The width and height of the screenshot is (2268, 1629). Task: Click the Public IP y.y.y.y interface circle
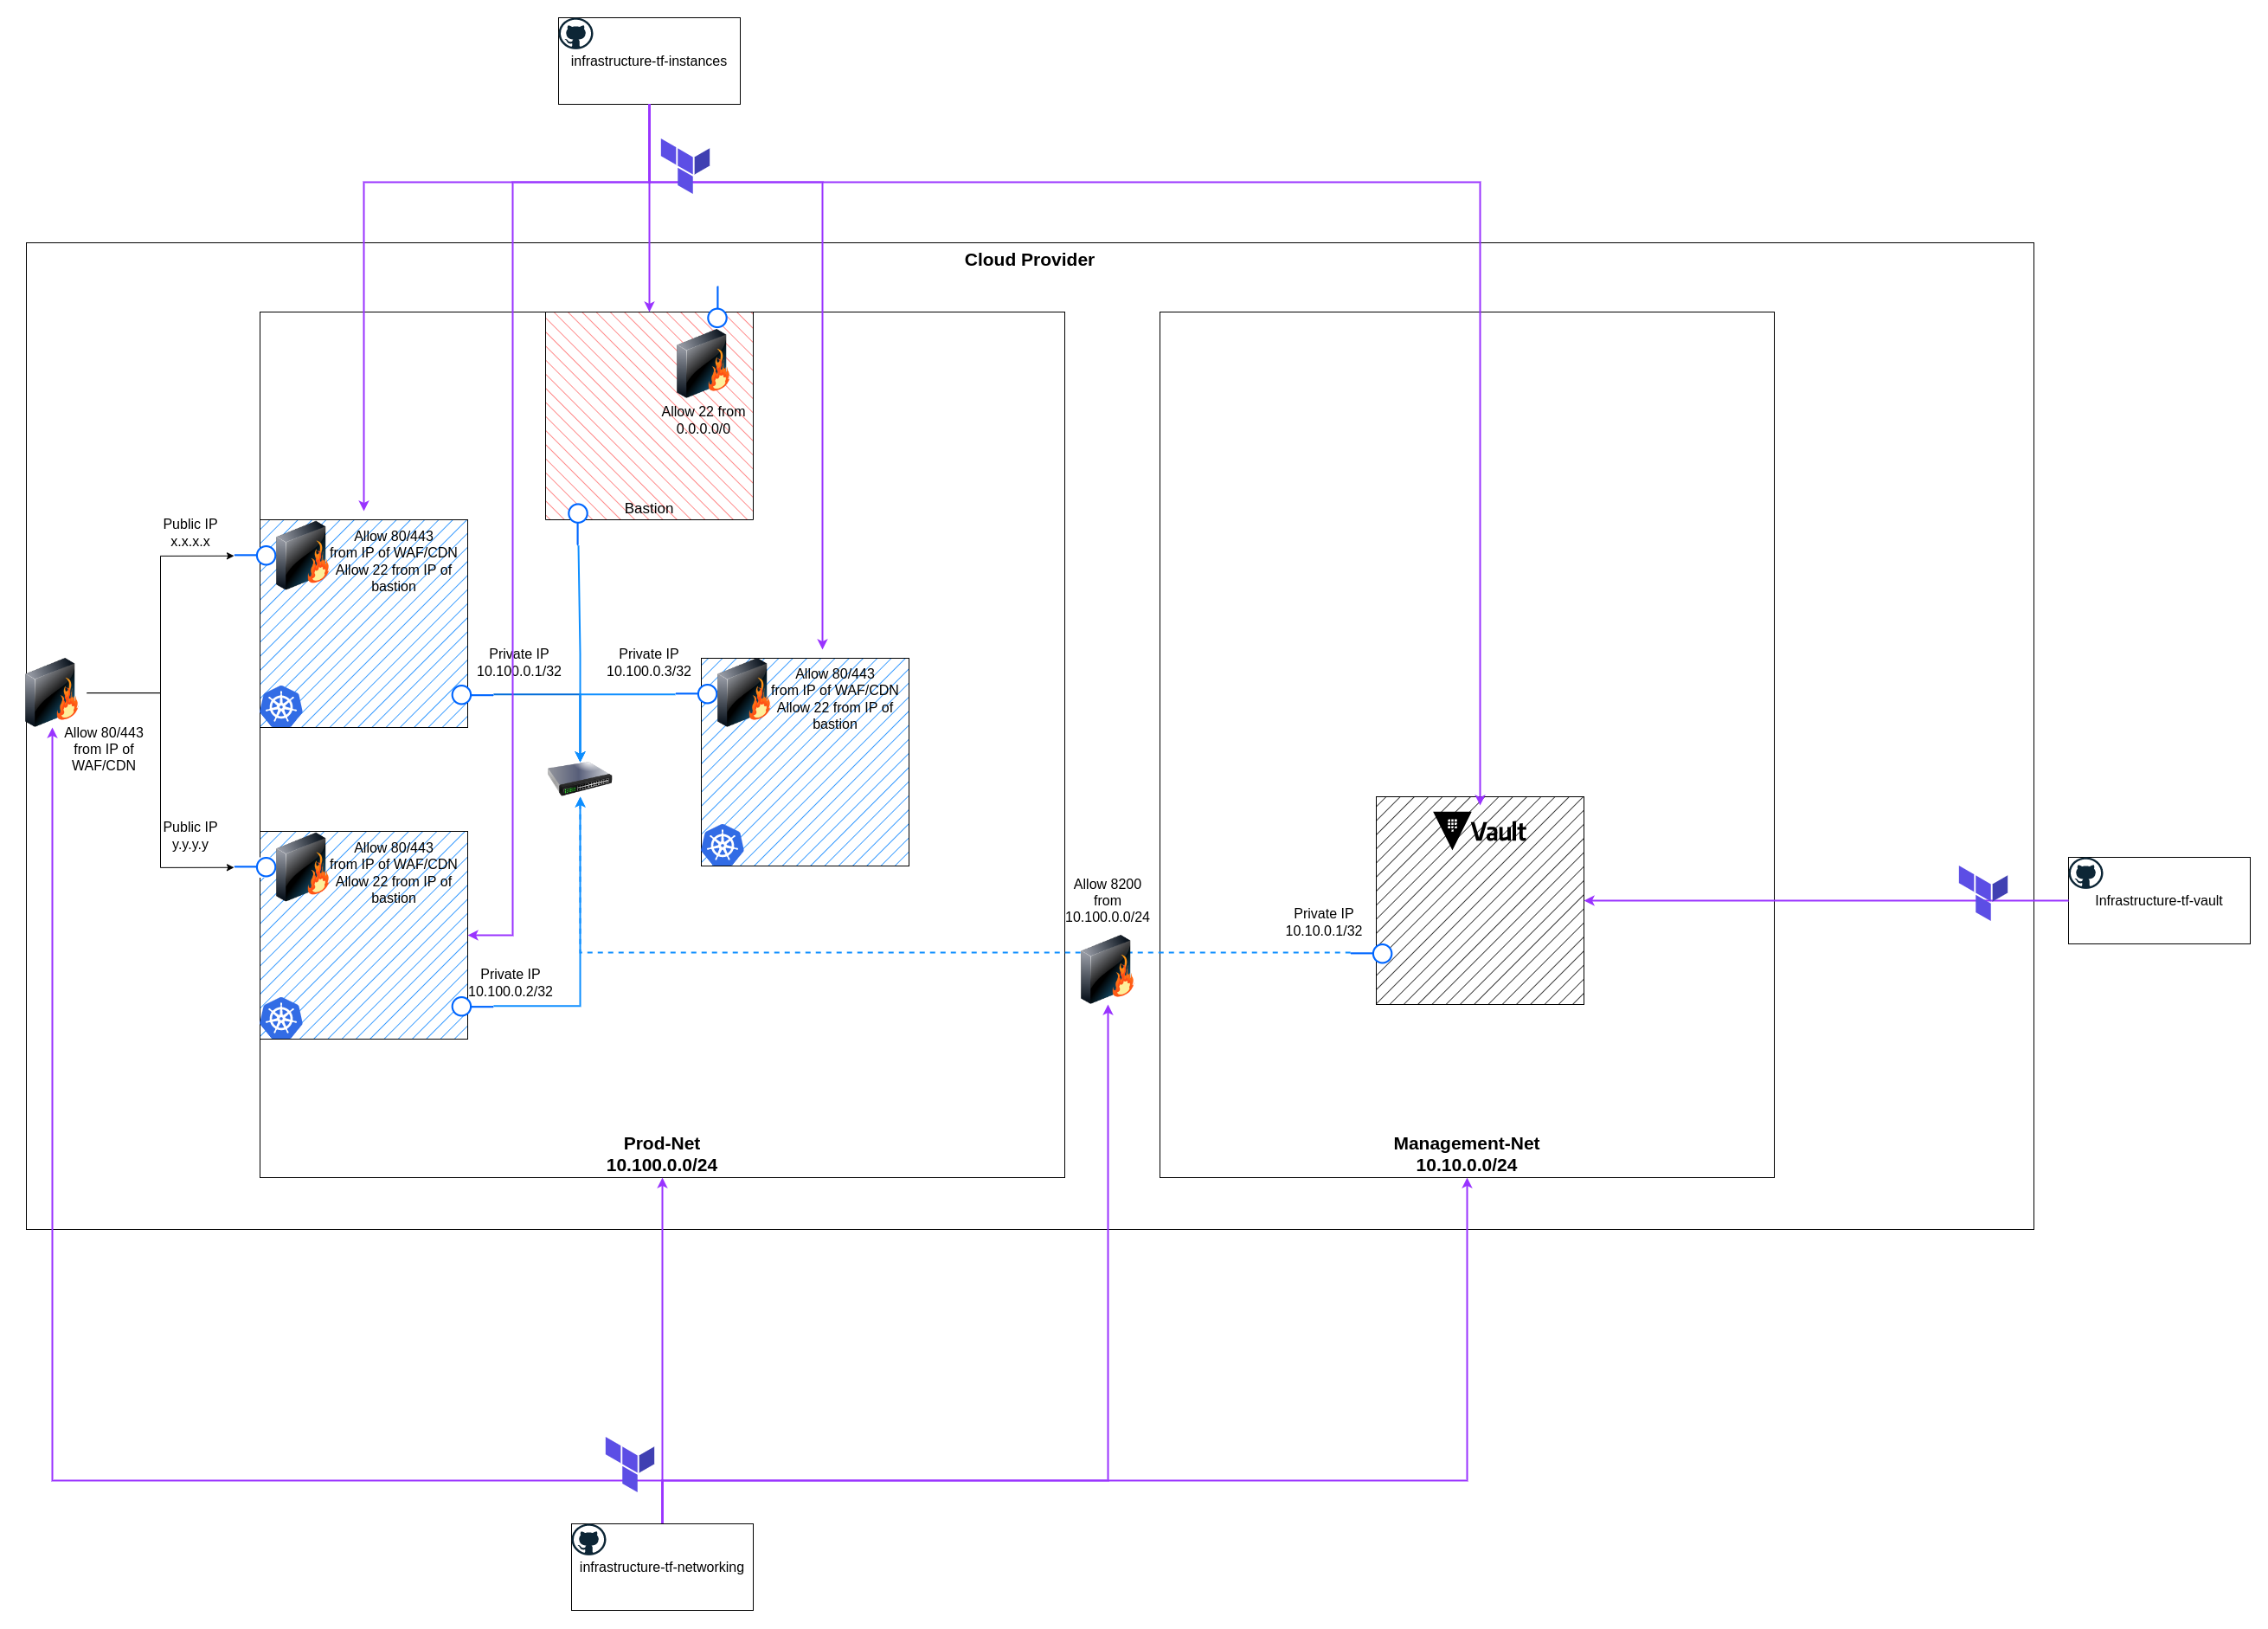[266, 867]
